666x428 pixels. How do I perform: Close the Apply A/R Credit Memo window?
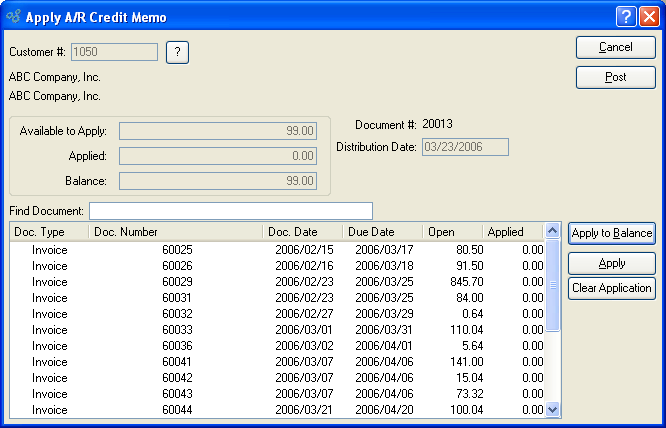point(648,17)
